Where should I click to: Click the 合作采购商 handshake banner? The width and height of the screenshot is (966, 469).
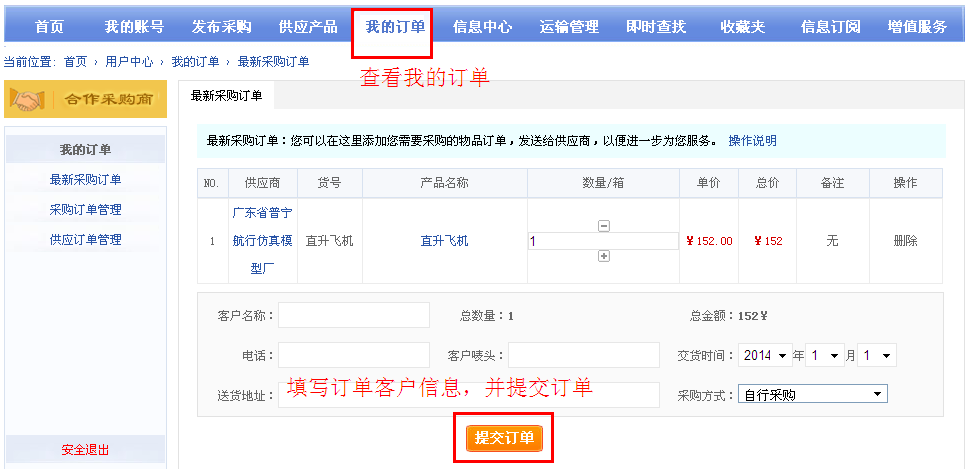click(x=85, y=99)
